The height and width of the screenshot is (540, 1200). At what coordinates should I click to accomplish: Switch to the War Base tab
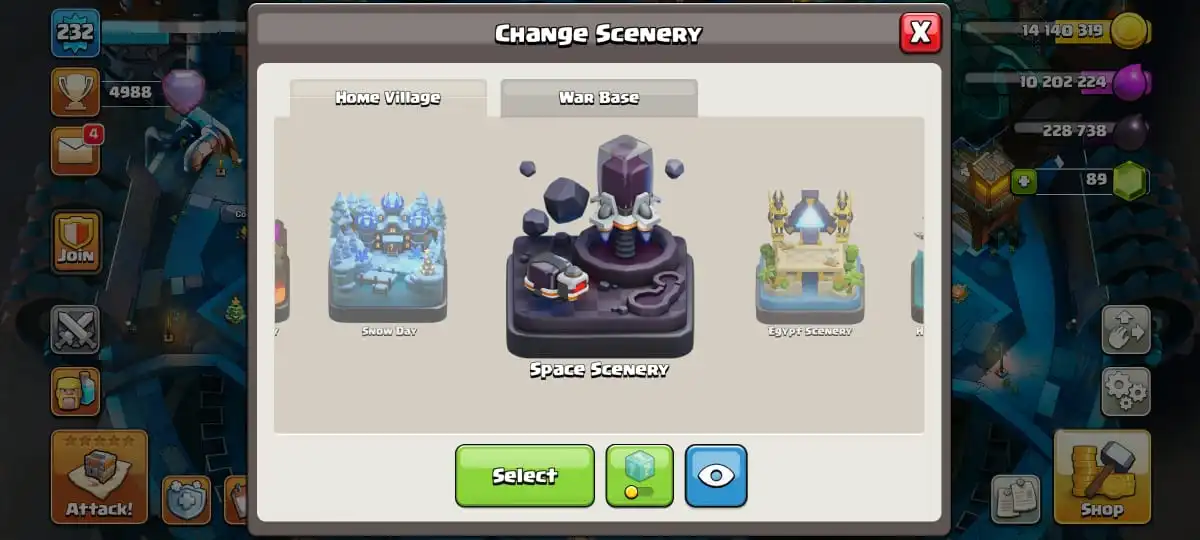click(599, 98)
